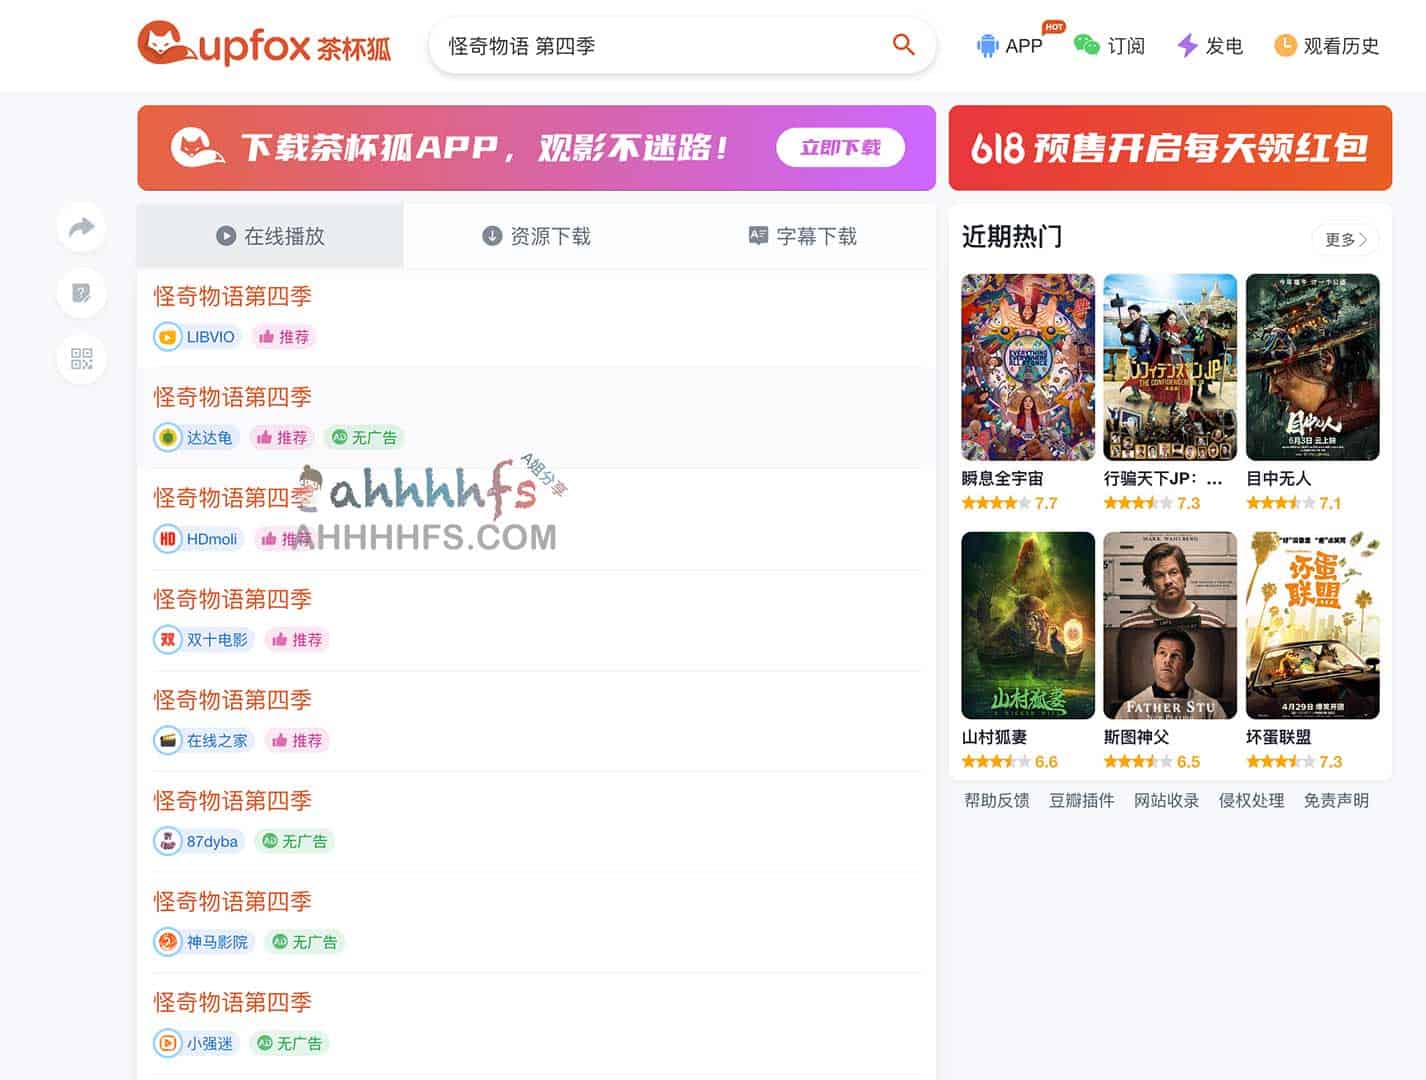1426x1080 pixels.
Task: Open the 斯图神父 poster
Action: [x=1170, y=625]
